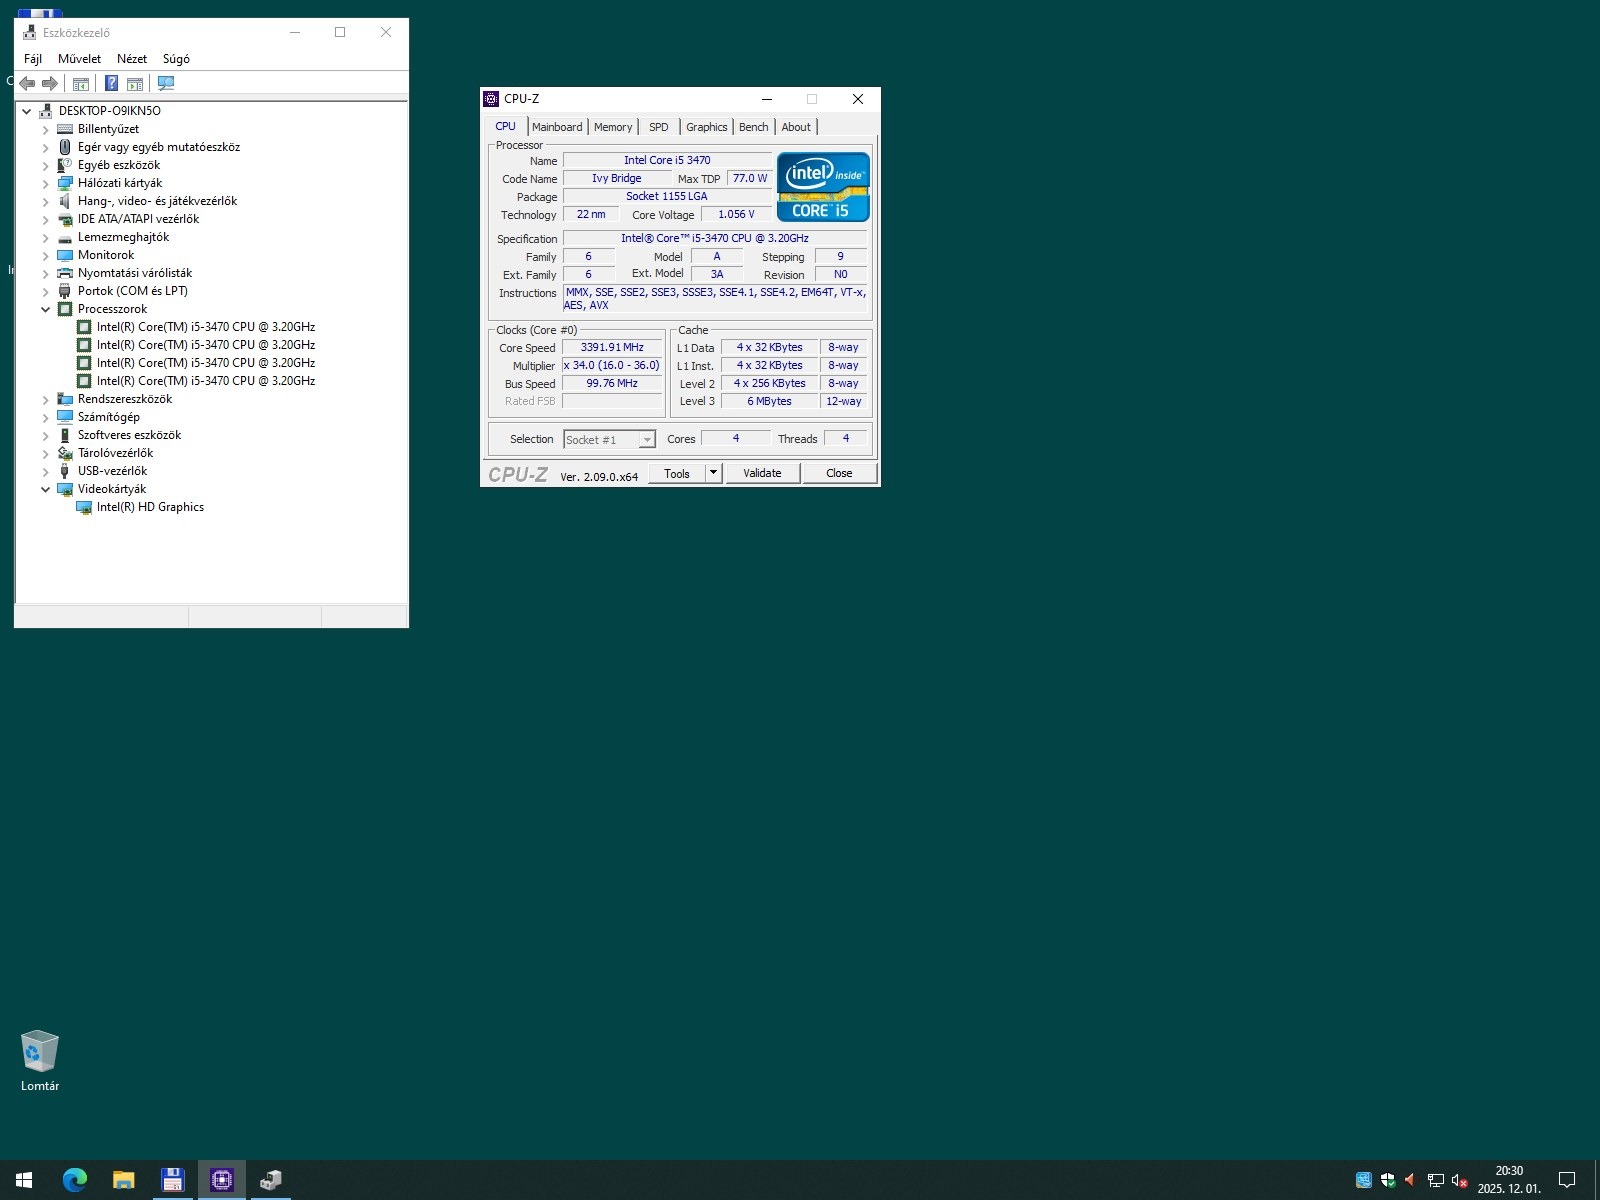Open File Explorer from the taskbar

tap(123, 1180)
